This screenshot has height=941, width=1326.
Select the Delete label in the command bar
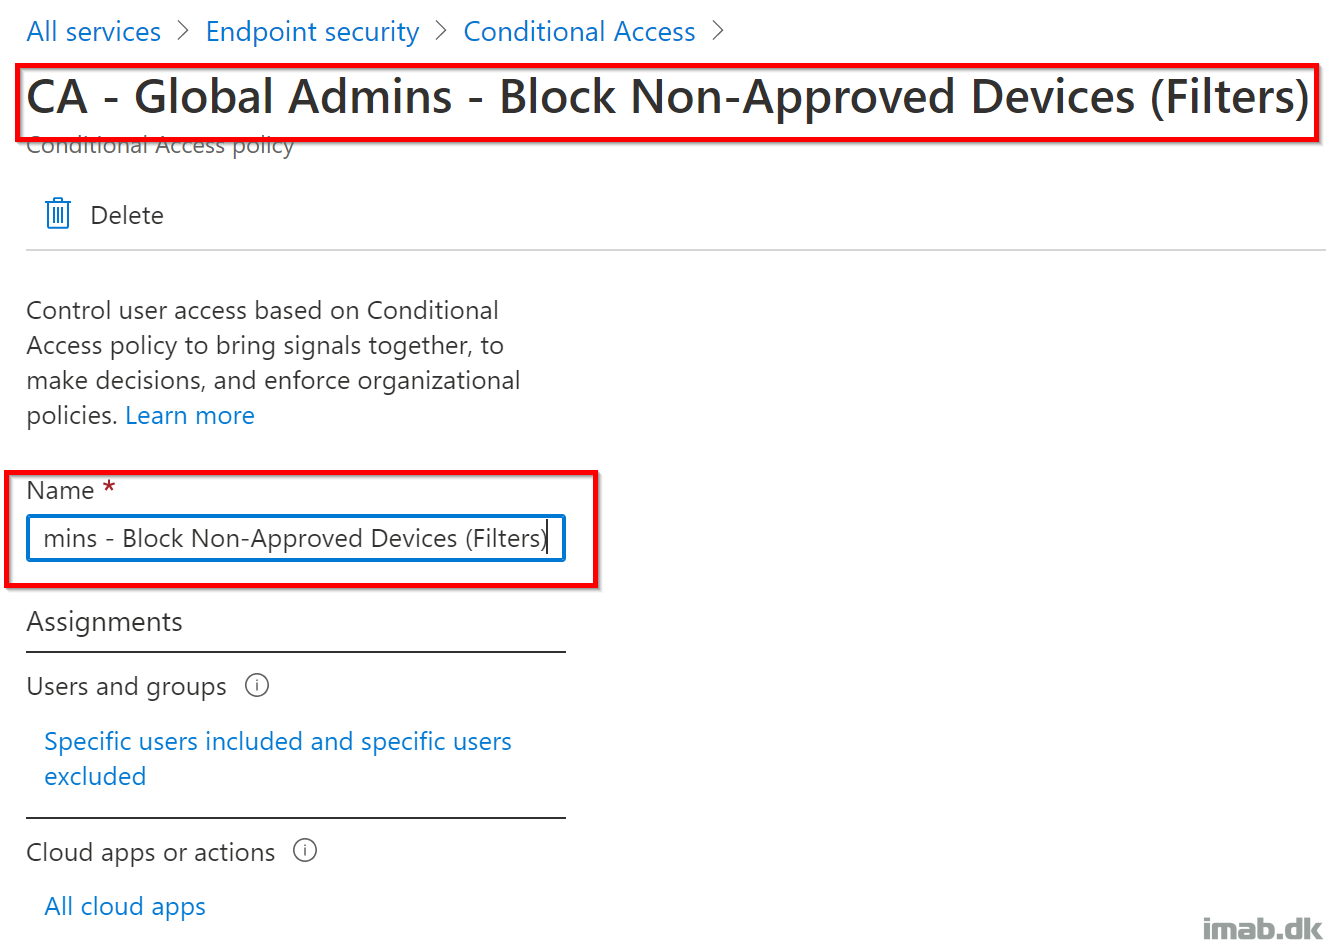pos(127,215)
